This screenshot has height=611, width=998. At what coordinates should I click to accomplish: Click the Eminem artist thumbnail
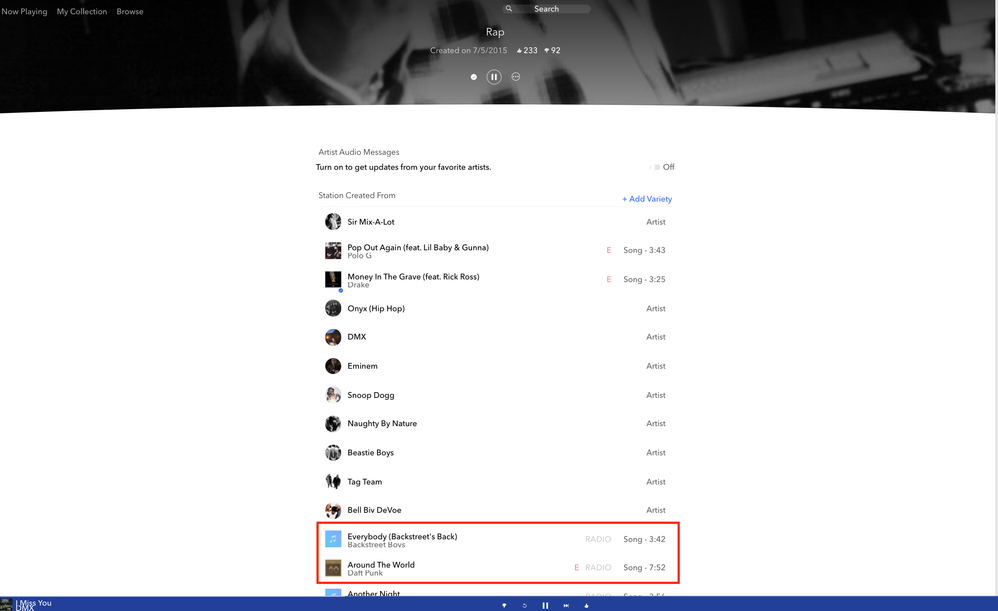coord(333,366)
